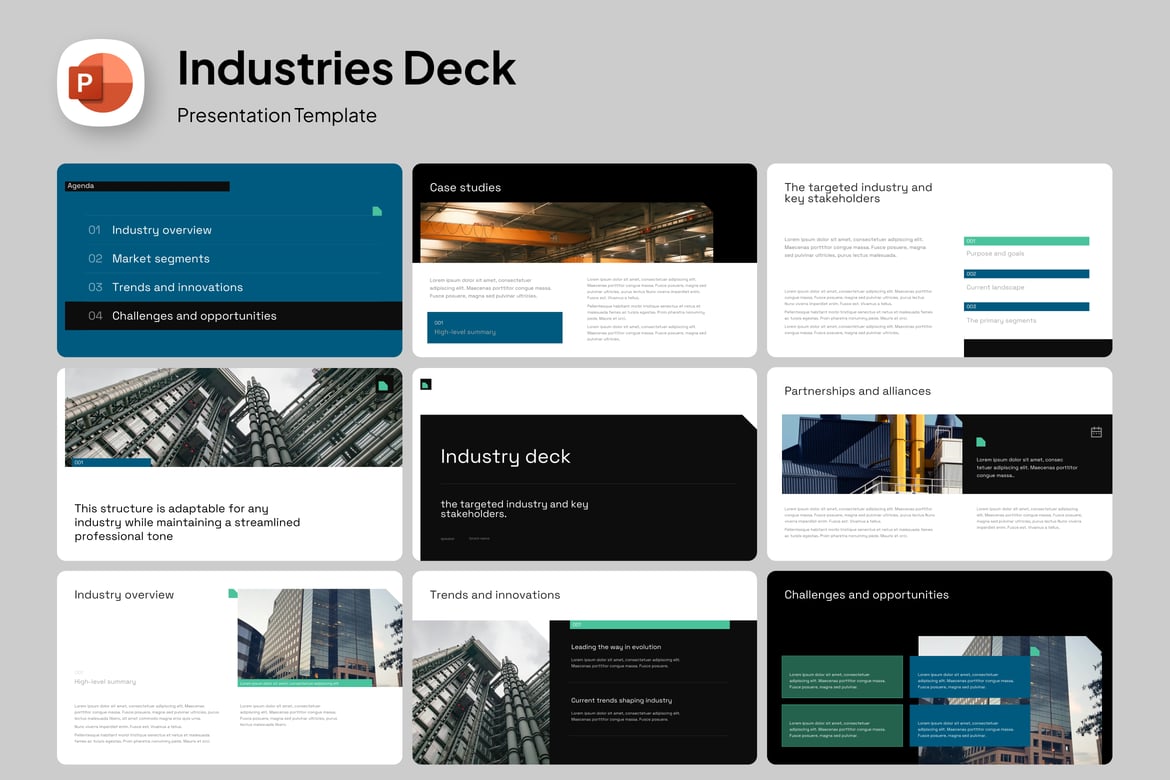Click the factory crane photo in the Case studies slide
The image size is (1170, 780).
(567, 232)
